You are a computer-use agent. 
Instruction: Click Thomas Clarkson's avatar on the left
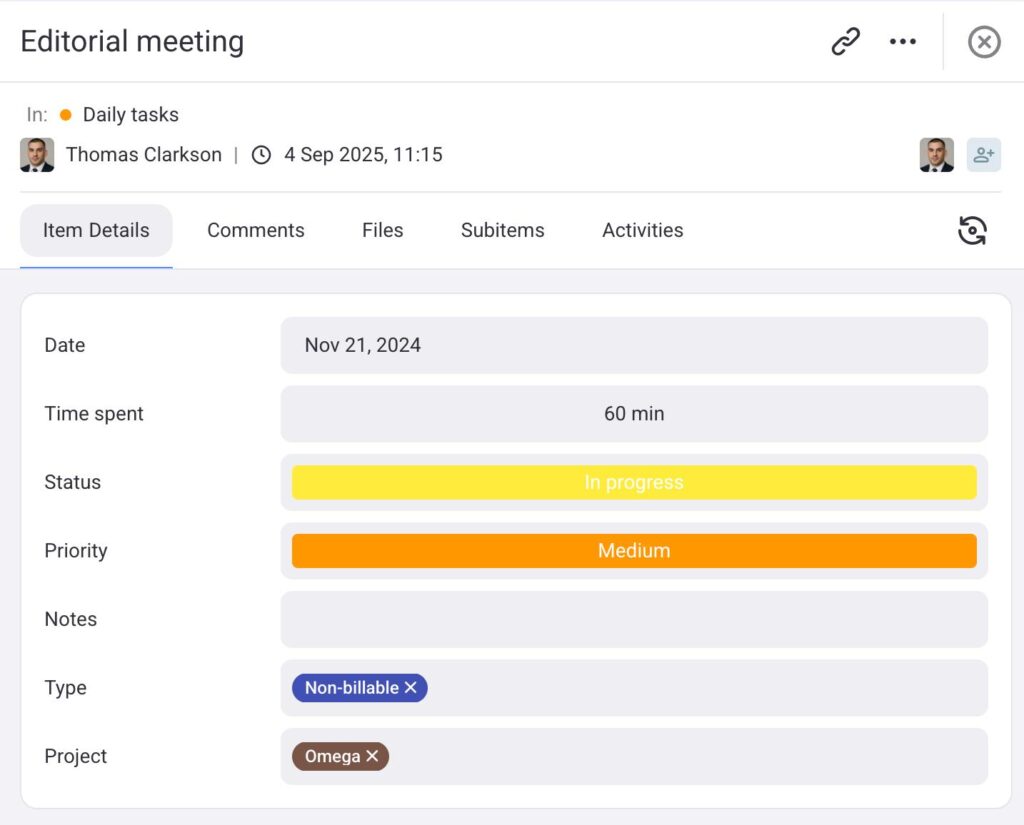pyautogui.click(x=37, y=155)
